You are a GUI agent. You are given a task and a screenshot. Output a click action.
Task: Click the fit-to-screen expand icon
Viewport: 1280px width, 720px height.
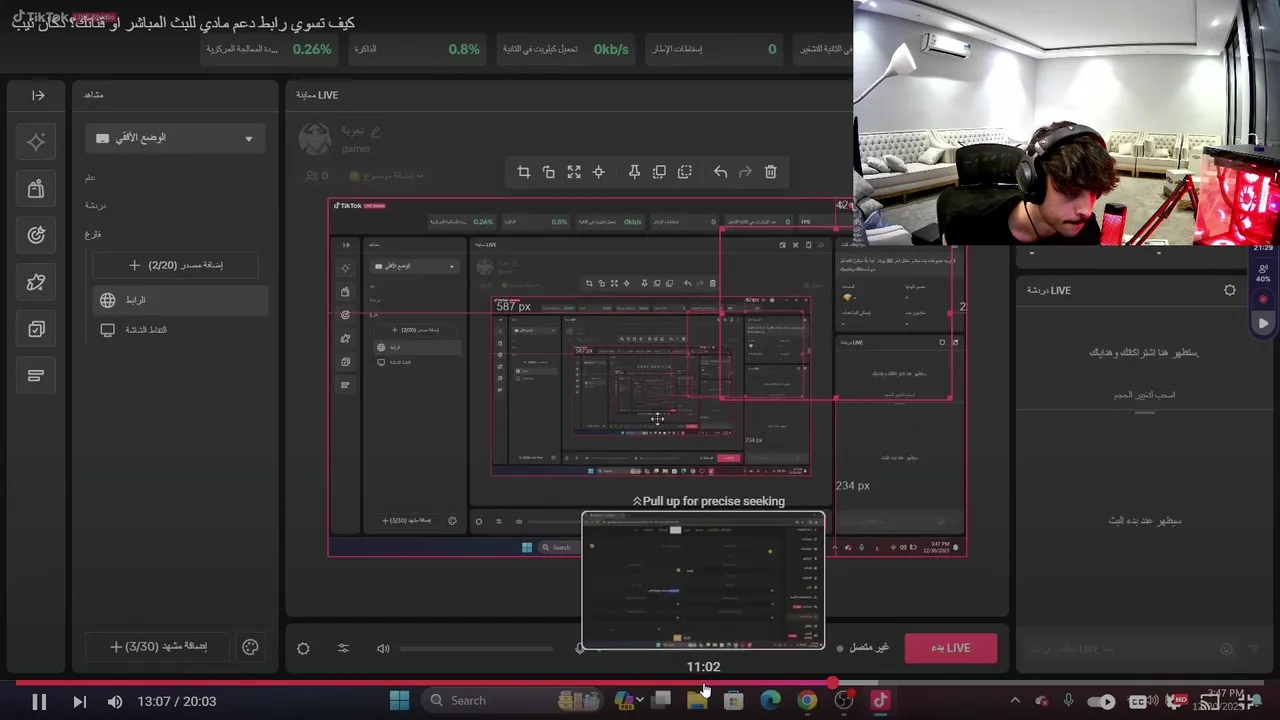tap(574, 172)
